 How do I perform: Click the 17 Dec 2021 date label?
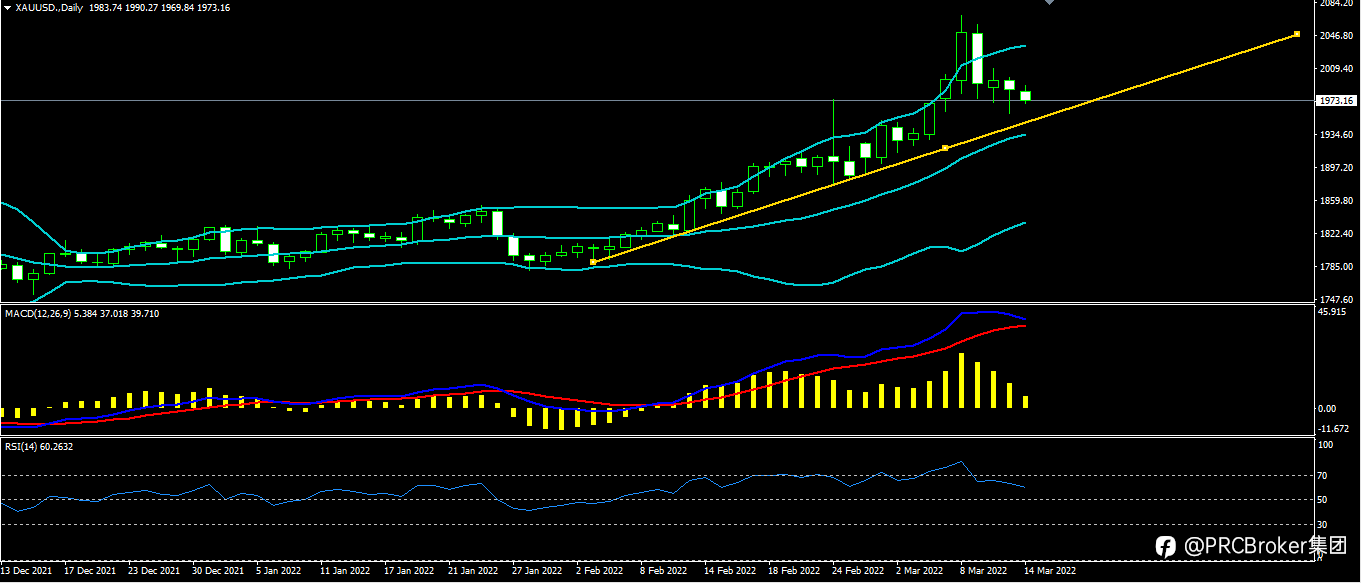[91, 571]
